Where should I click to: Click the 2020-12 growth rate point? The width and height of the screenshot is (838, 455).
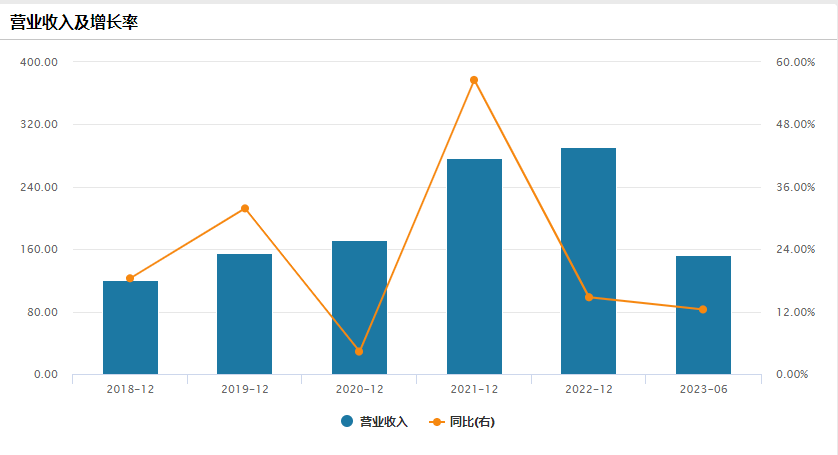[x=359, y=351]
